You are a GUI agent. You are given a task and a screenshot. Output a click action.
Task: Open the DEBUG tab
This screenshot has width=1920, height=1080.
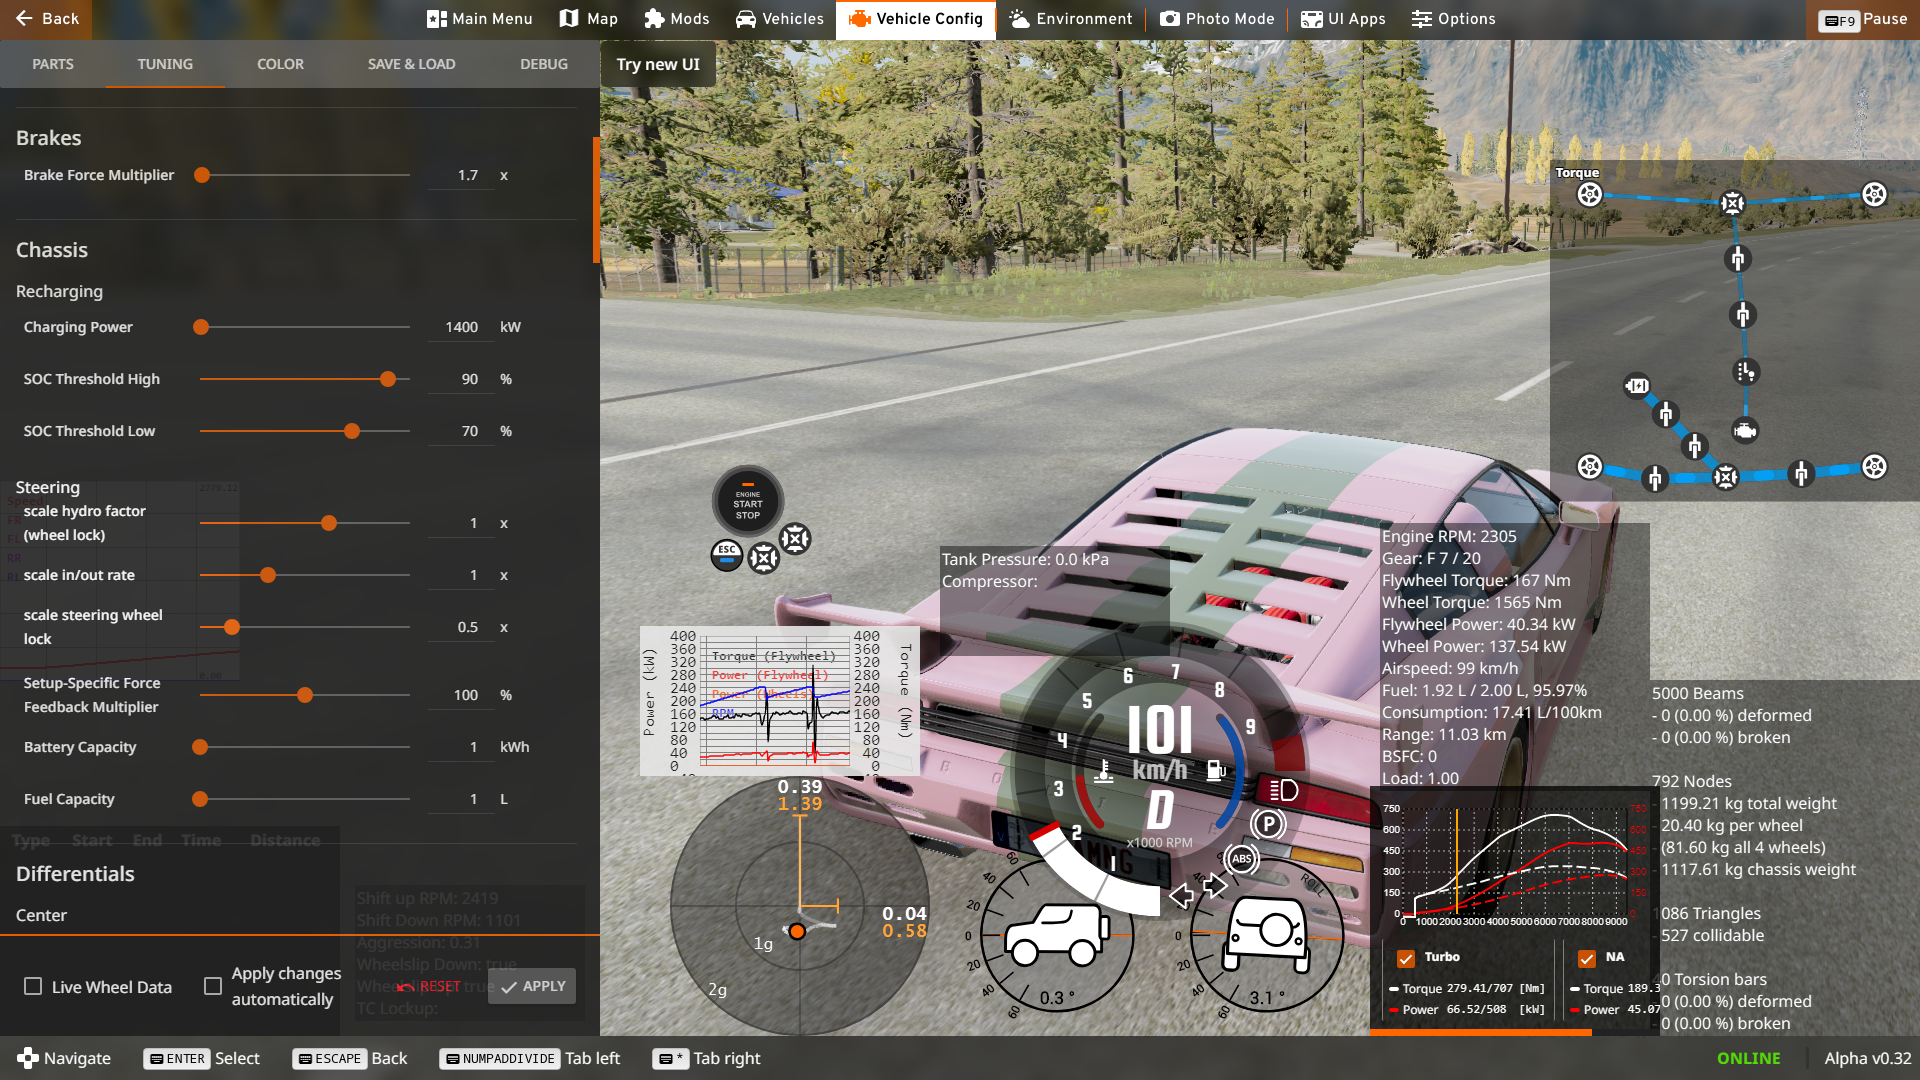[544, 64]
